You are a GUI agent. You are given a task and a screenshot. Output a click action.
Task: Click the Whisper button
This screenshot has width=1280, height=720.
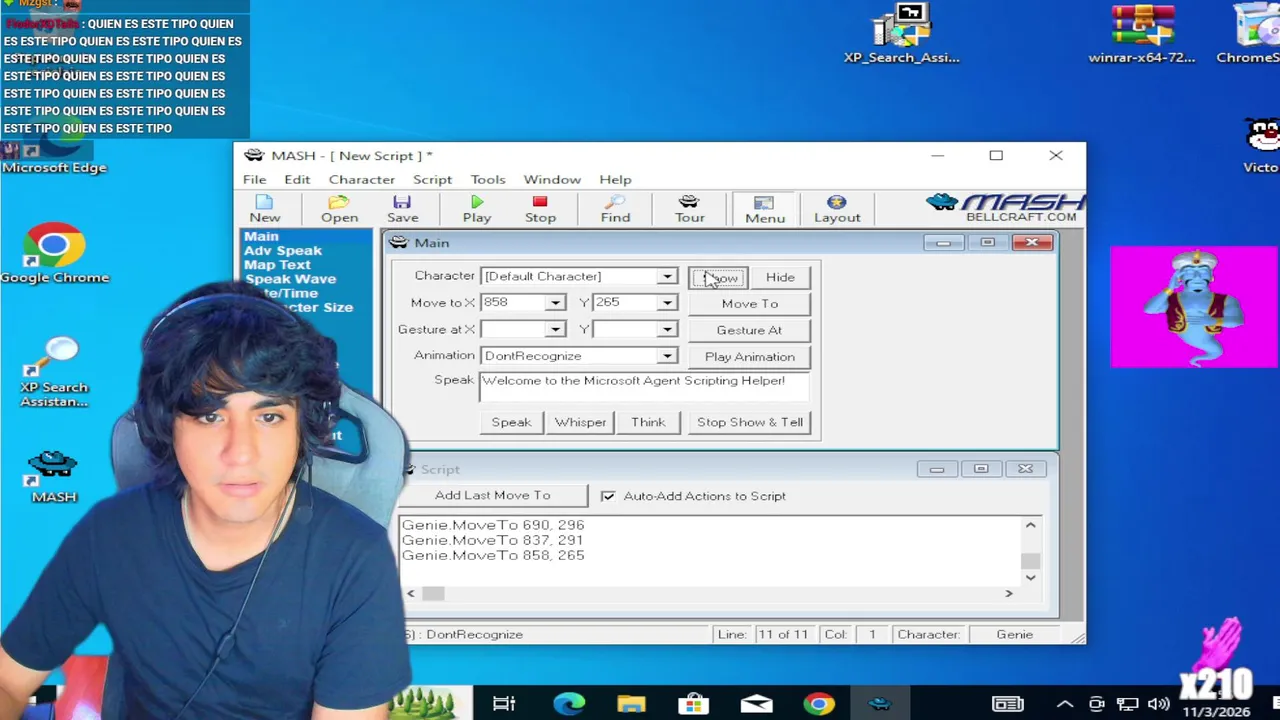click(580, 422)
